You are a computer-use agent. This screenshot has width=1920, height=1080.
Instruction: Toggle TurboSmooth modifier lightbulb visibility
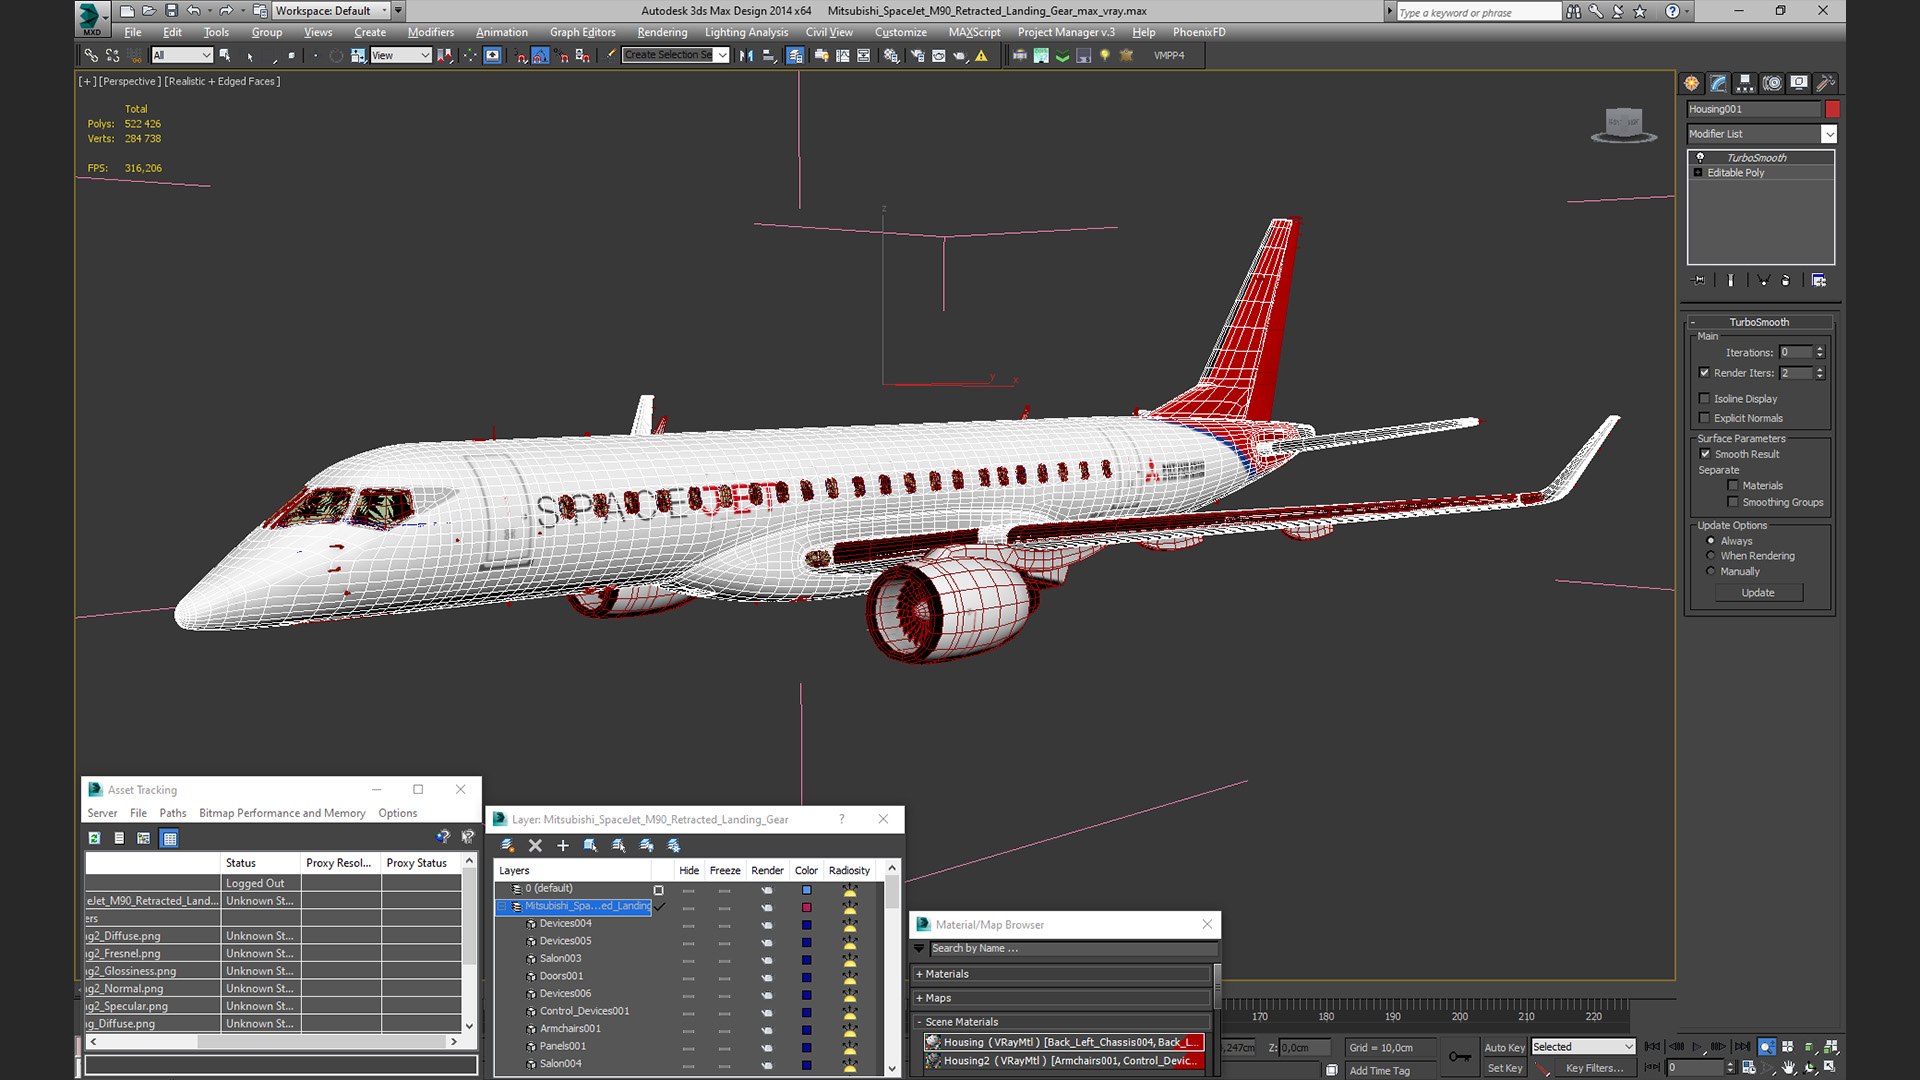[1699, 158]
